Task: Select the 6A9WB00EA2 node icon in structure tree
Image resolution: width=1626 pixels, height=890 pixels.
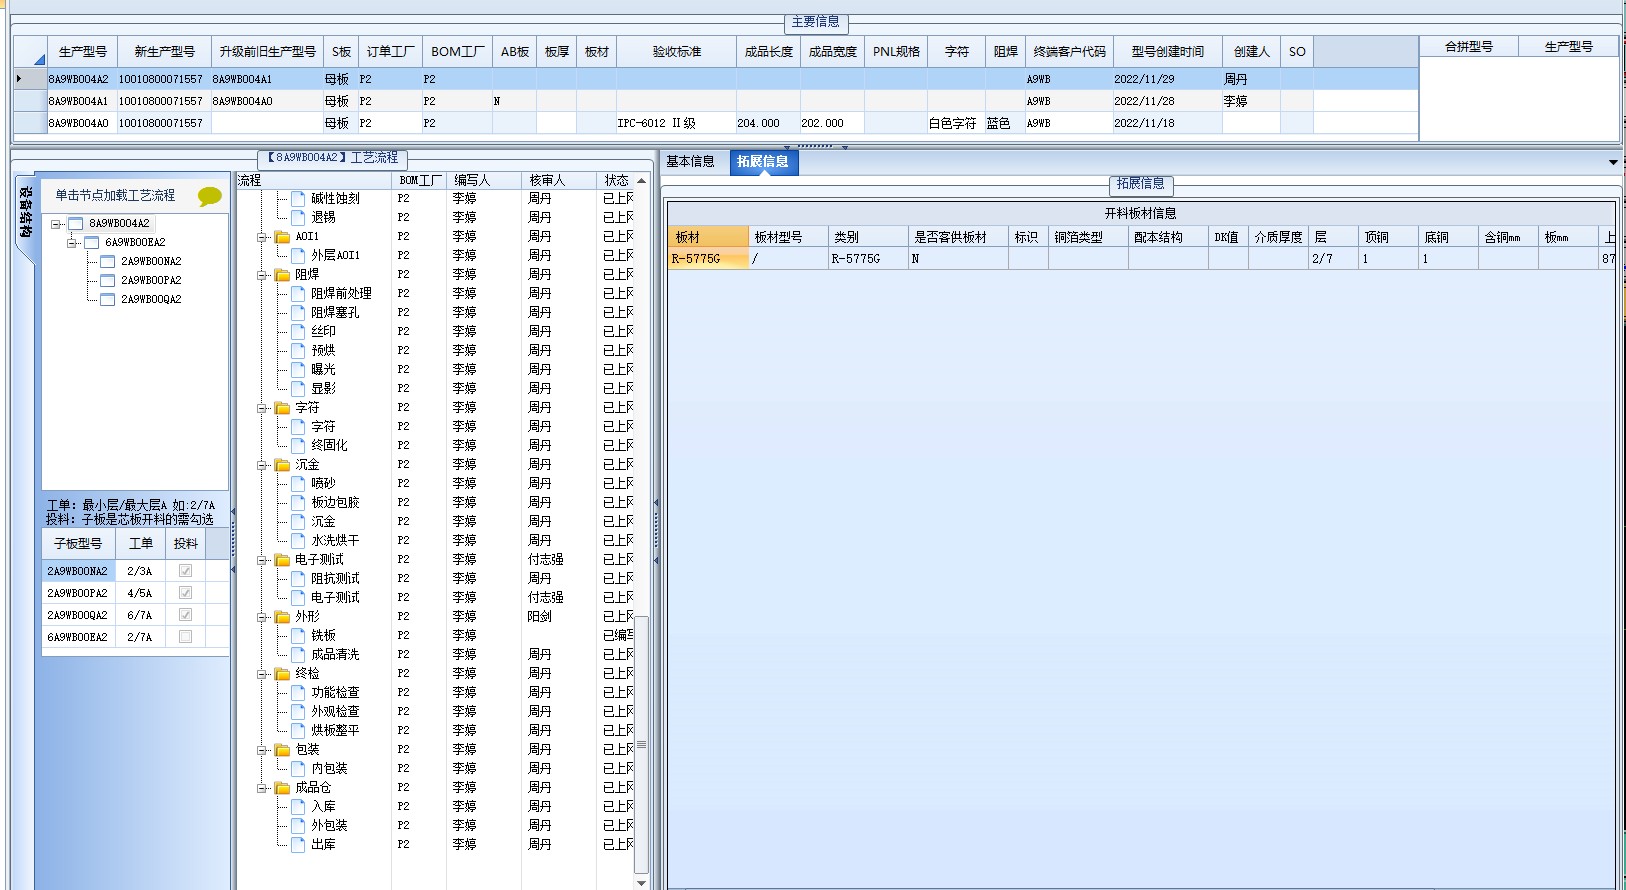Action: coord(92,242)
